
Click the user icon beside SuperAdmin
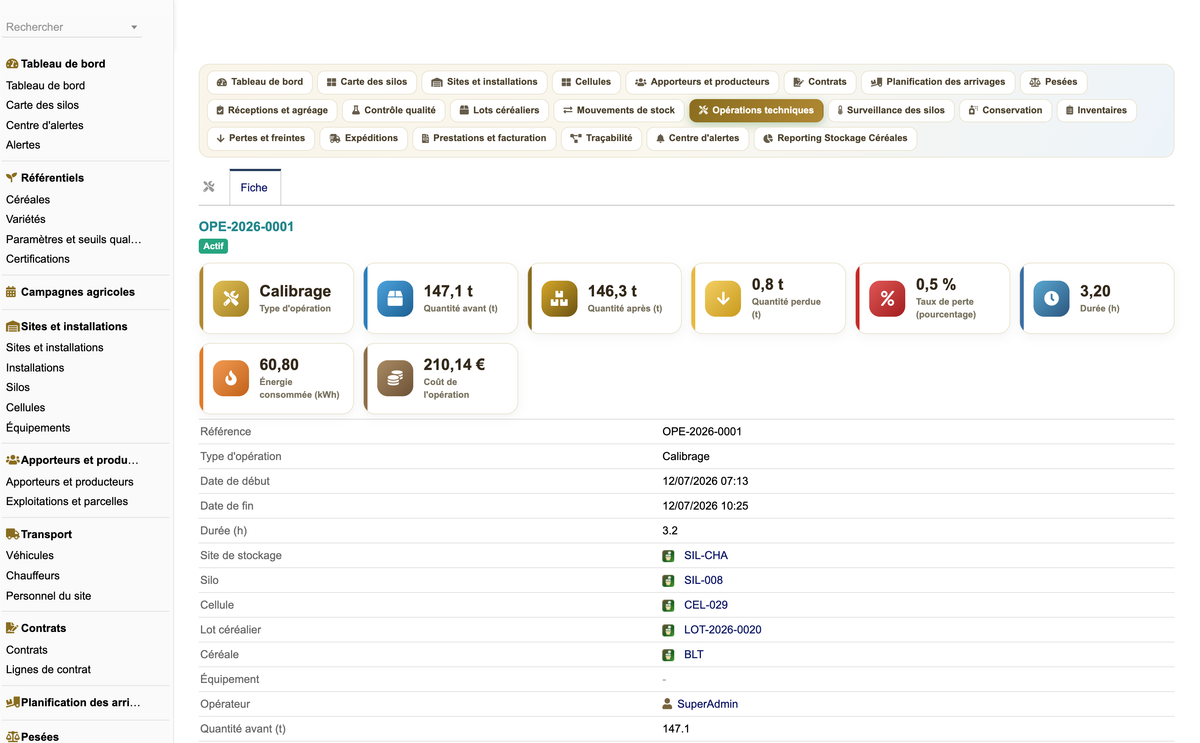(x=667, y=704)
